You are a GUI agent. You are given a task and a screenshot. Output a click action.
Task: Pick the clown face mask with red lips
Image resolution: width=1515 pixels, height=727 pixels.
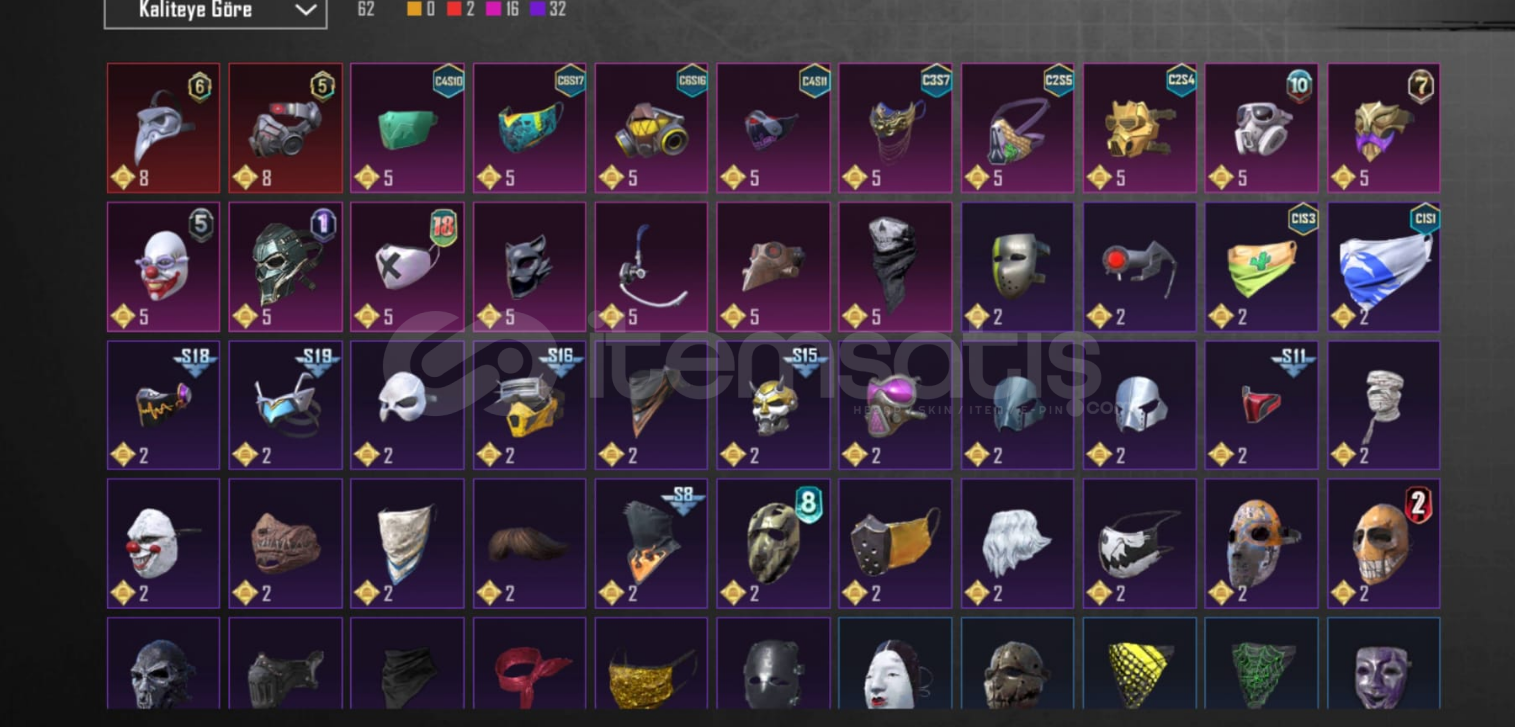point(163,267)
